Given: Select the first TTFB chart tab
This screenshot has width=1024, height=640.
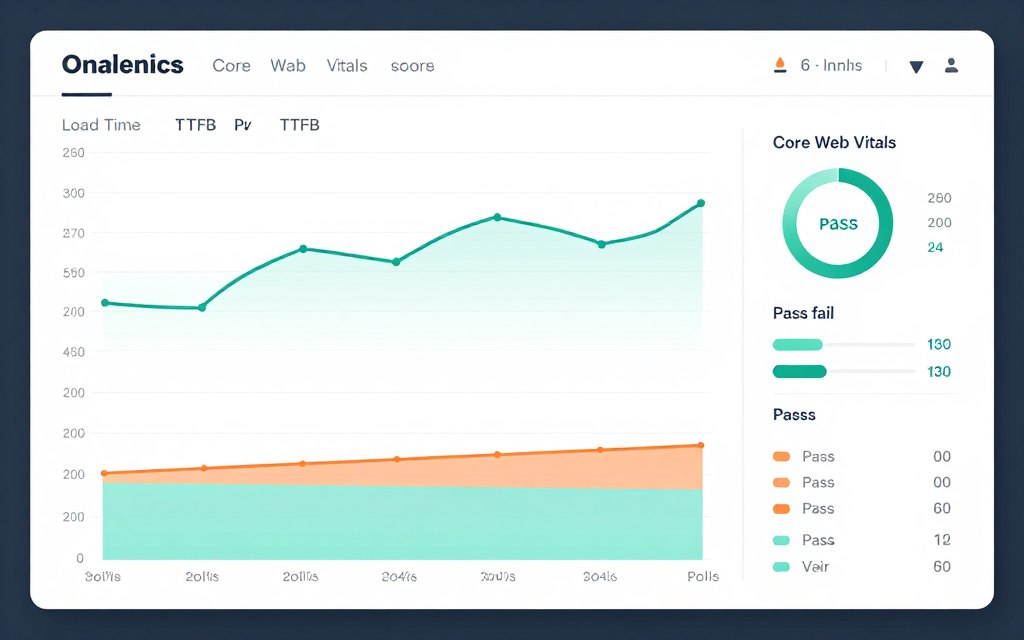Looking at the screenshot, I should coord(195,125).
